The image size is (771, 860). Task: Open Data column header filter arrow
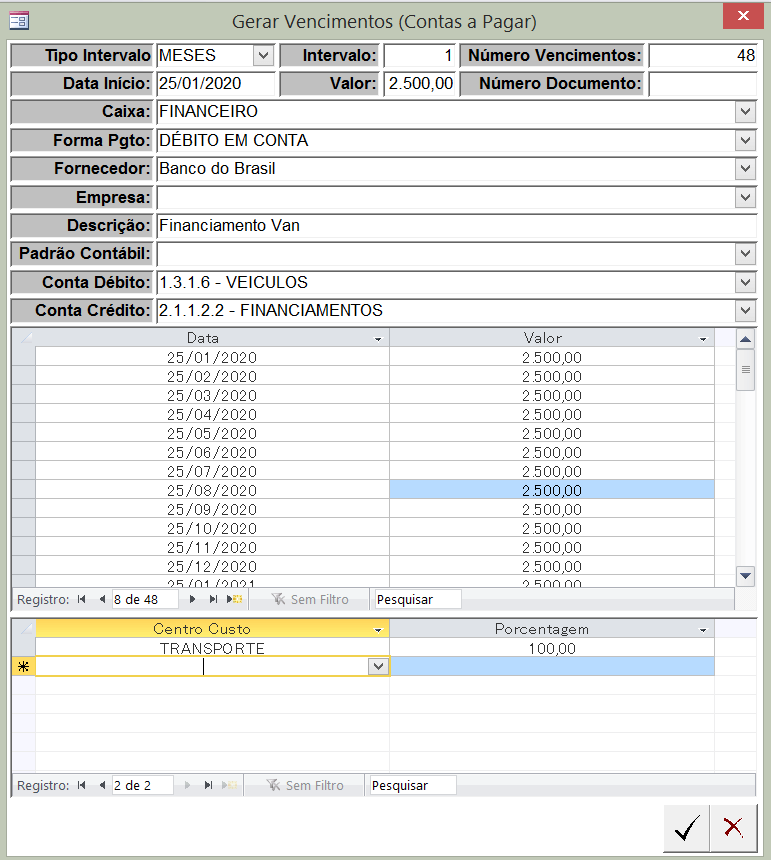pos(377,339)
